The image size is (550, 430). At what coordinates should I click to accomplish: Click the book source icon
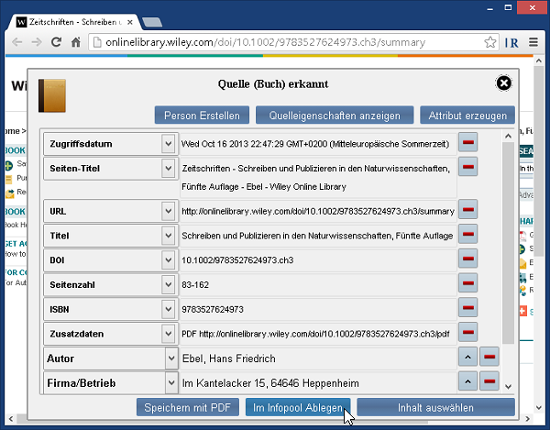(52, 96)
